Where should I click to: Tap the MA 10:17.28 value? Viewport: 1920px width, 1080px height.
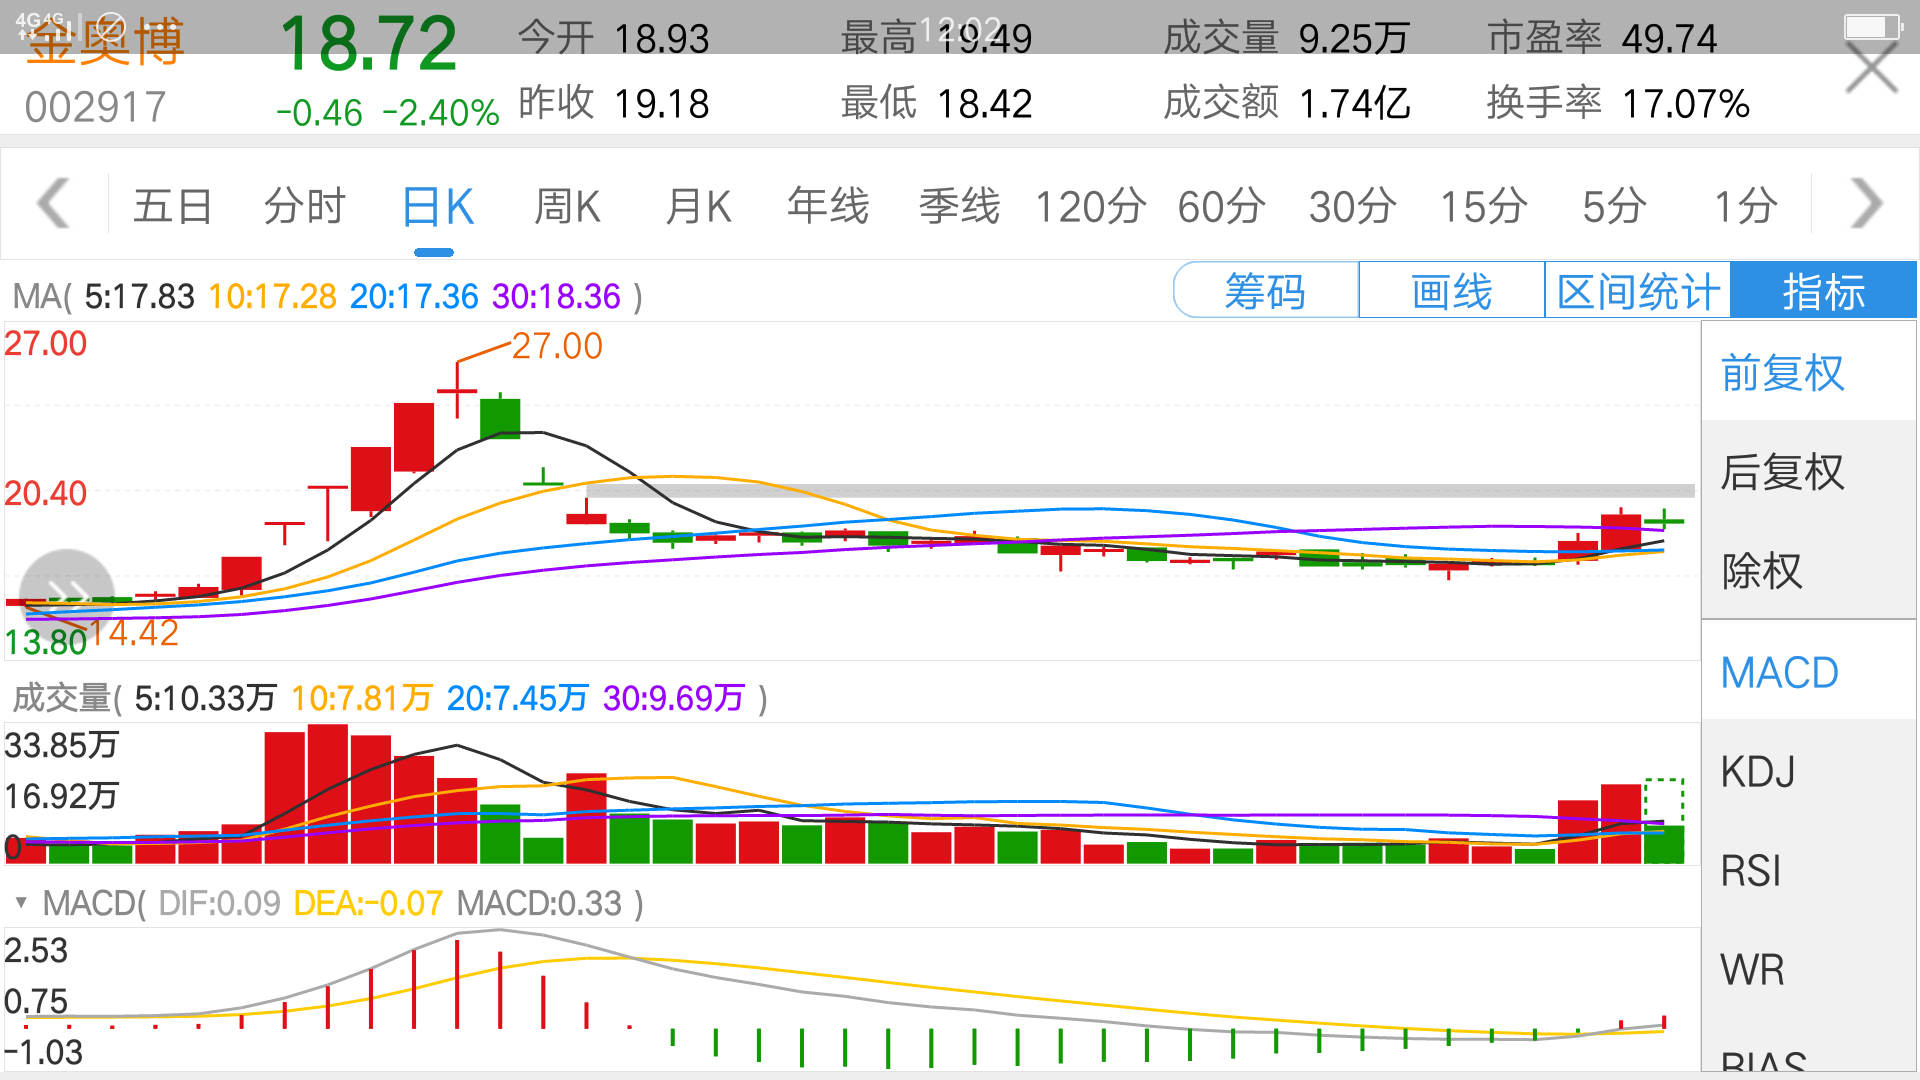(x=272, y=296)
